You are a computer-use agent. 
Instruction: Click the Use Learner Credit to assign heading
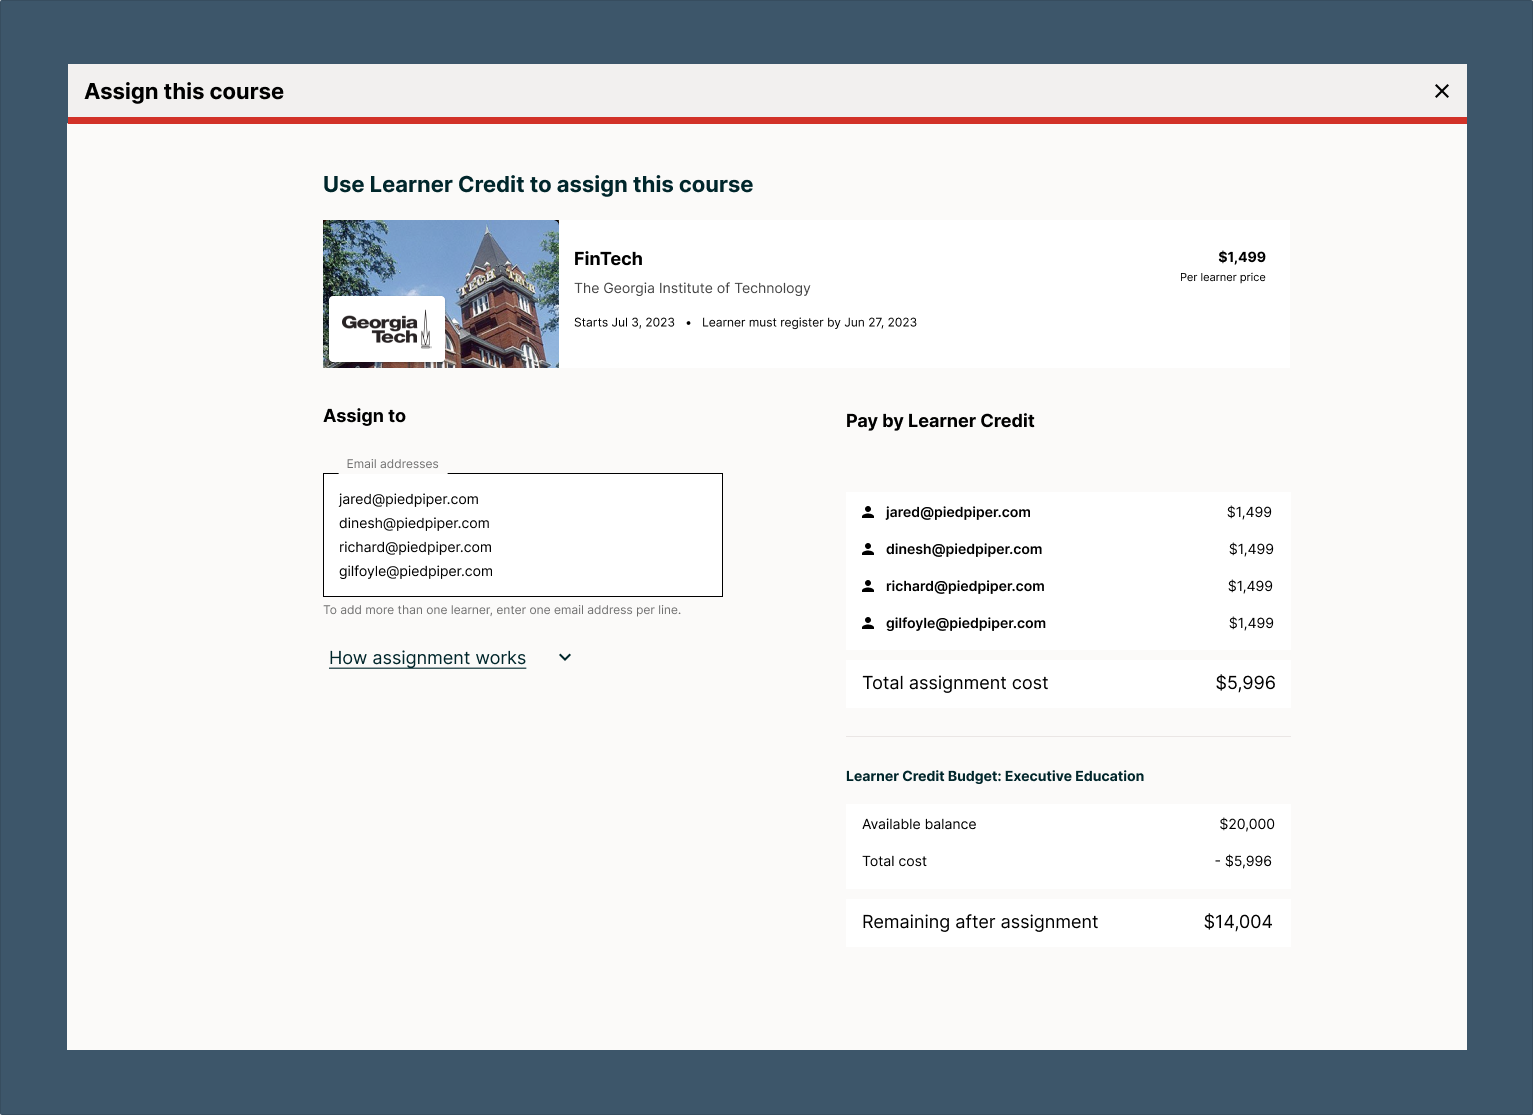click(x=538, y=185)
